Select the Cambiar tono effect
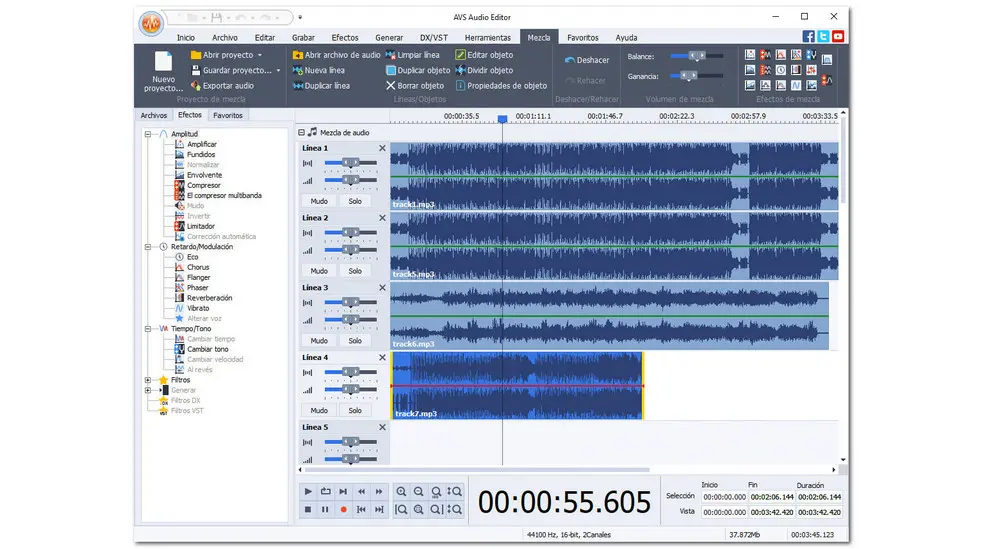 coord(207,349)
